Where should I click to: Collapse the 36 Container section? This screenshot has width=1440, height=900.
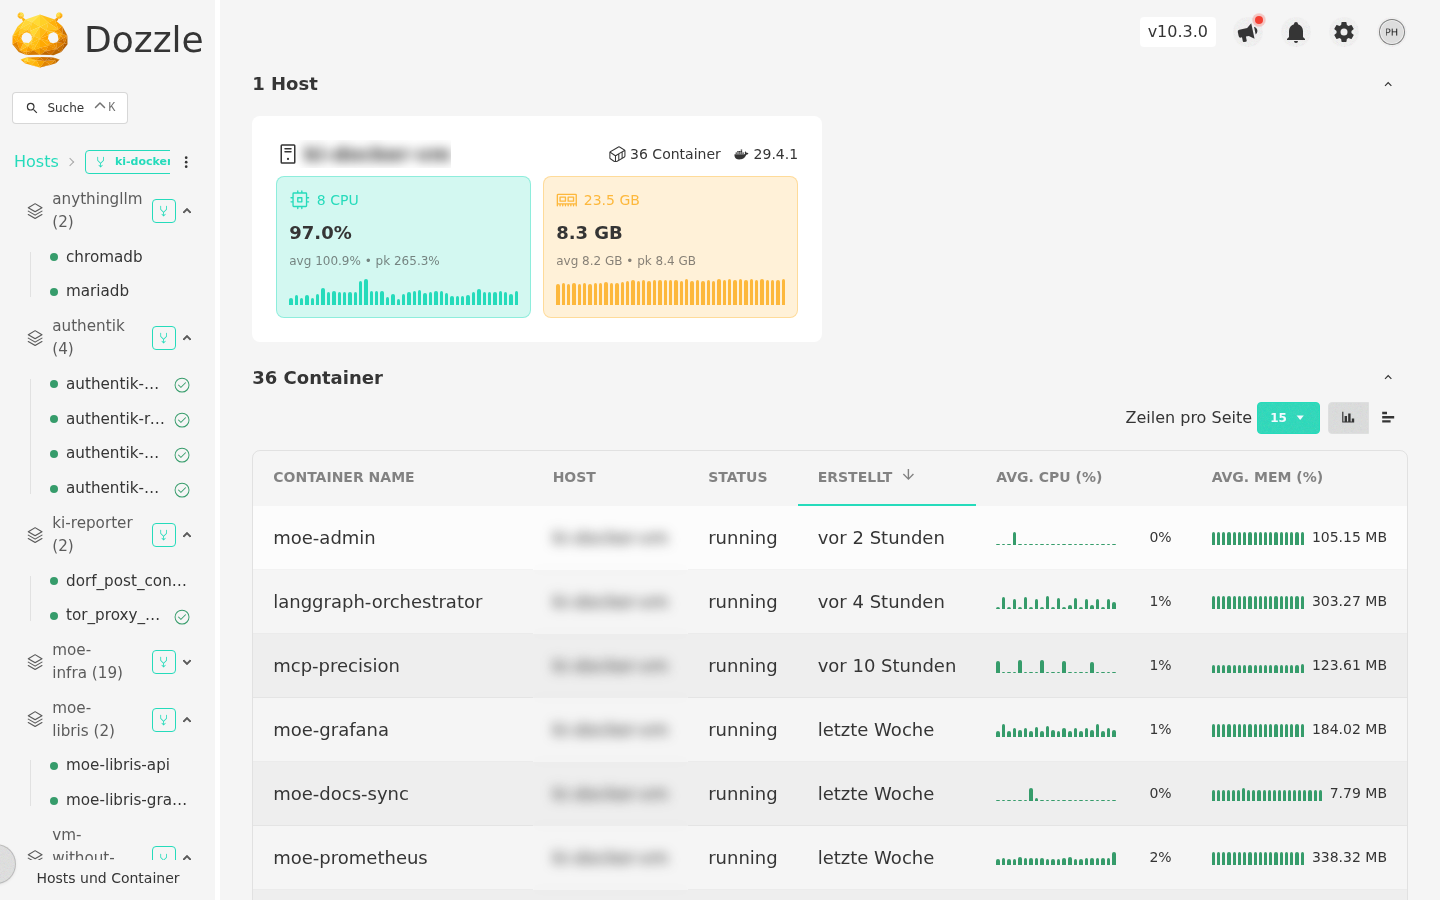pos(1388,378)
